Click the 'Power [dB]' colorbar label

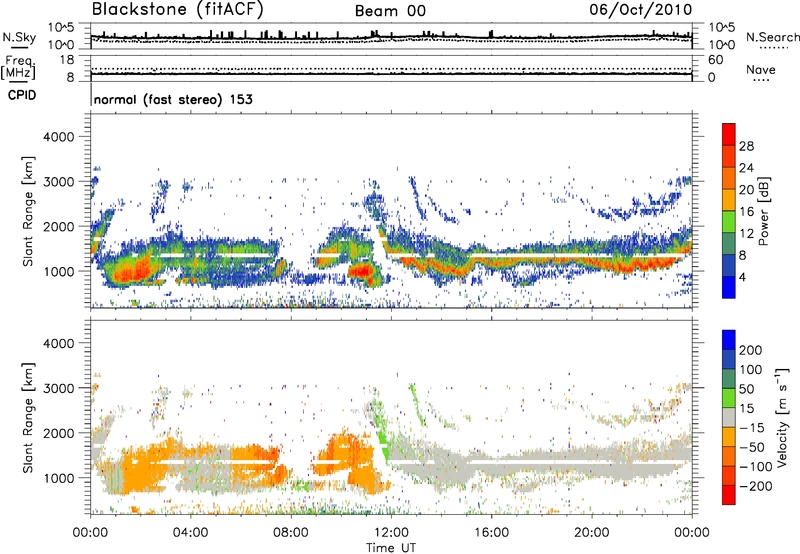point(763,211)
